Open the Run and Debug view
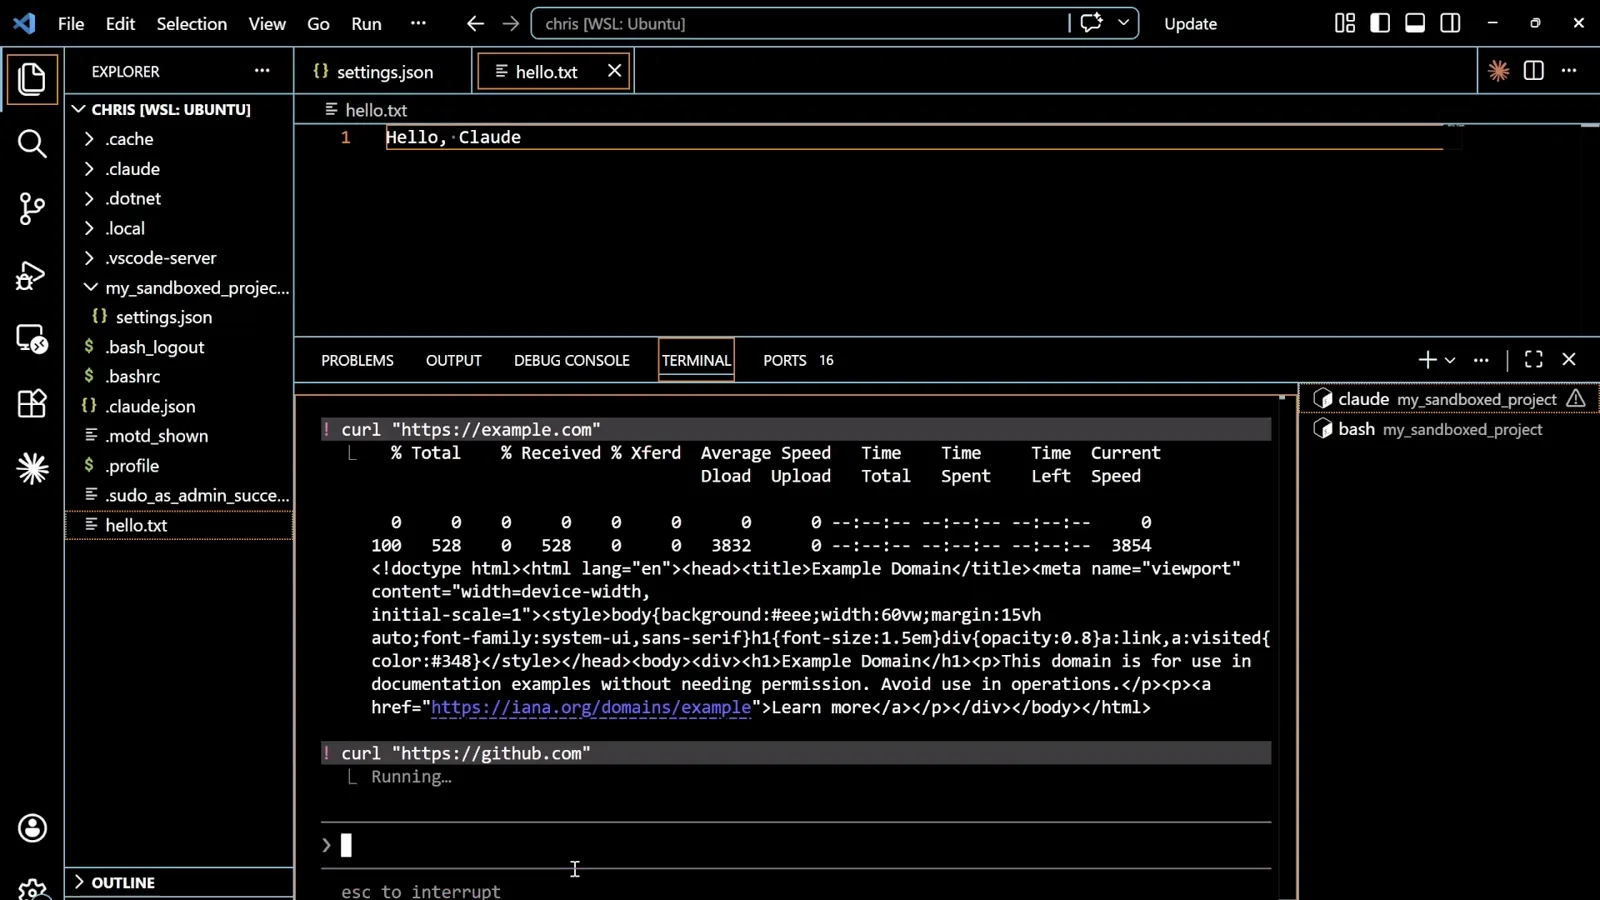This screenshot has height=900, width=1600. click(x=32, y=275)
